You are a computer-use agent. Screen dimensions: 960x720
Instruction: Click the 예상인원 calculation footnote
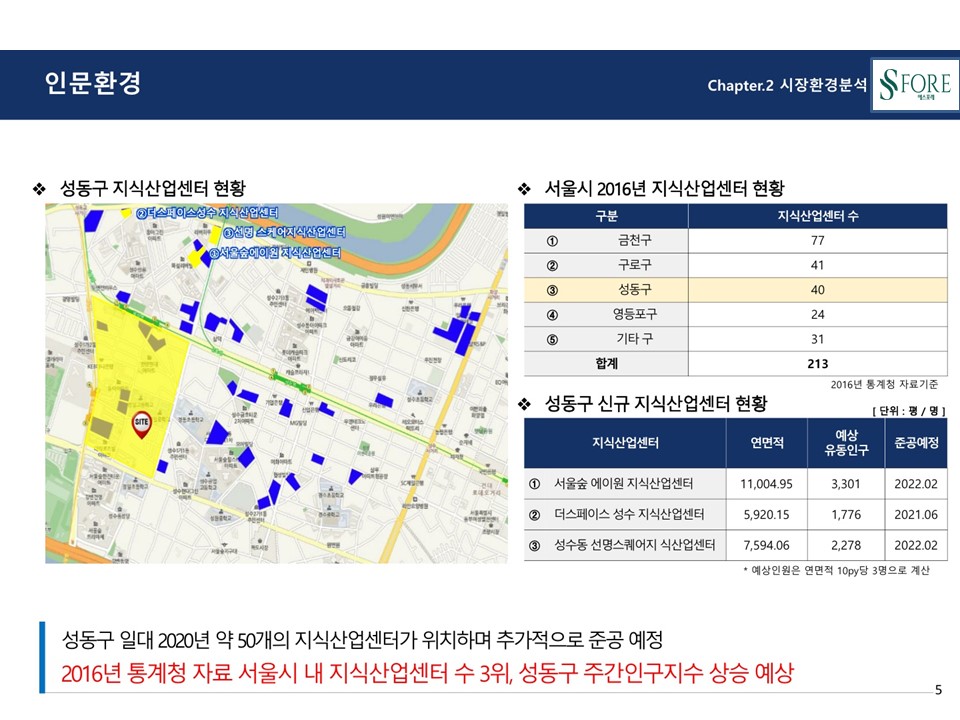836,571
